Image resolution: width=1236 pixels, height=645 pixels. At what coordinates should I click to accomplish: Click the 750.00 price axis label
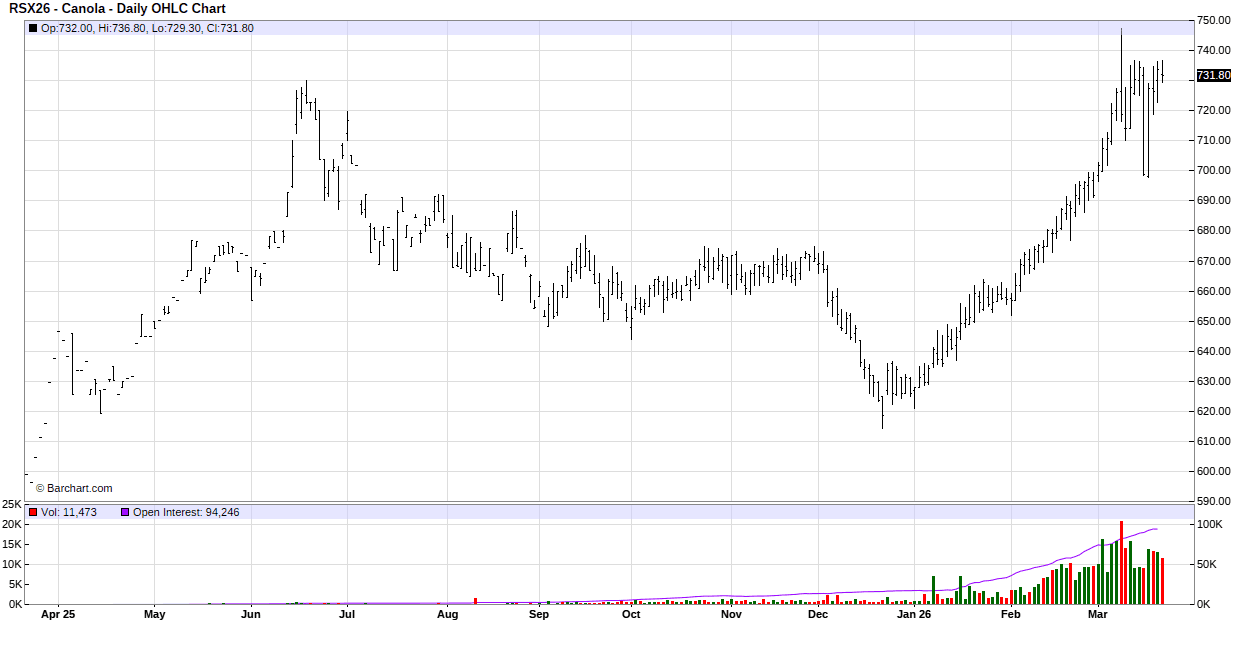(1213, 20)
